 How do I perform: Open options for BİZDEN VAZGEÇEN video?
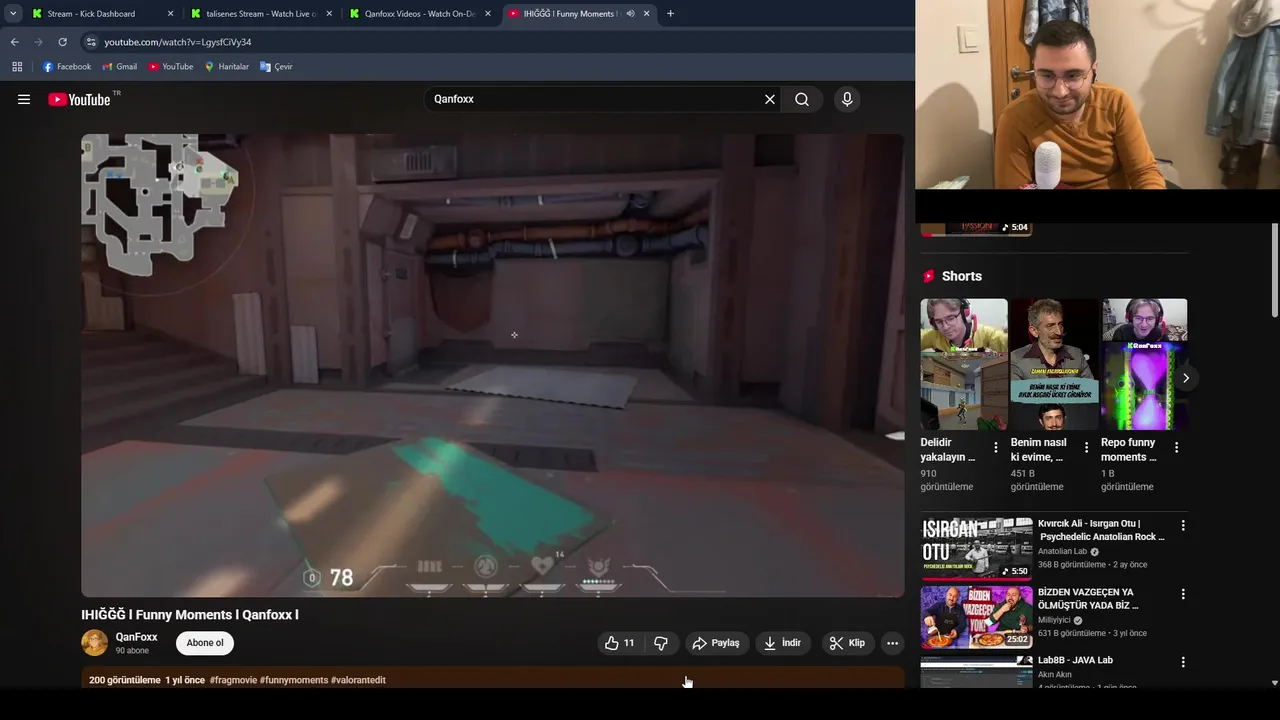(1183, 594)
